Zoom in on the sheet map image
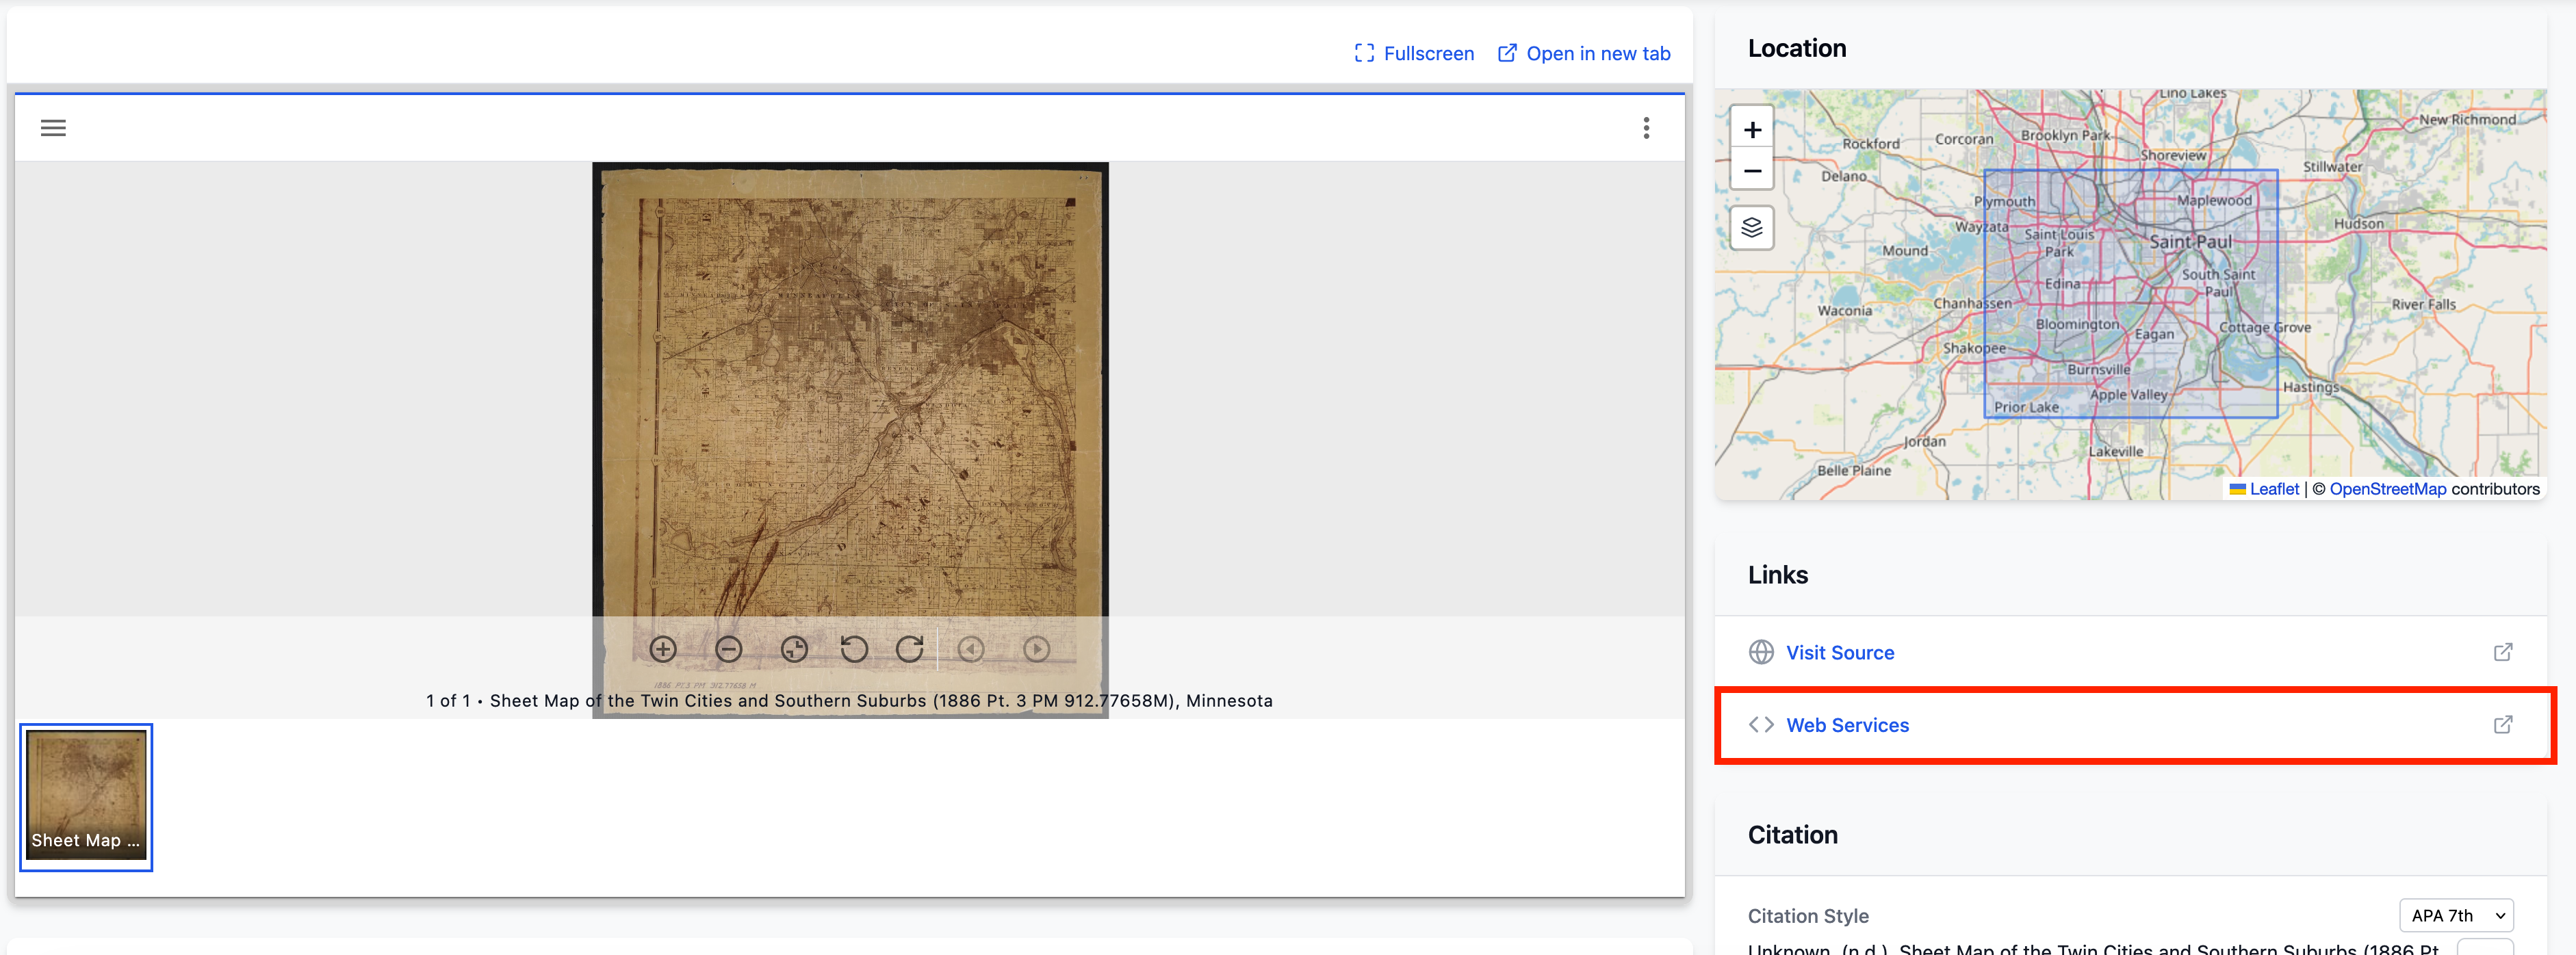 click(663, 649)
